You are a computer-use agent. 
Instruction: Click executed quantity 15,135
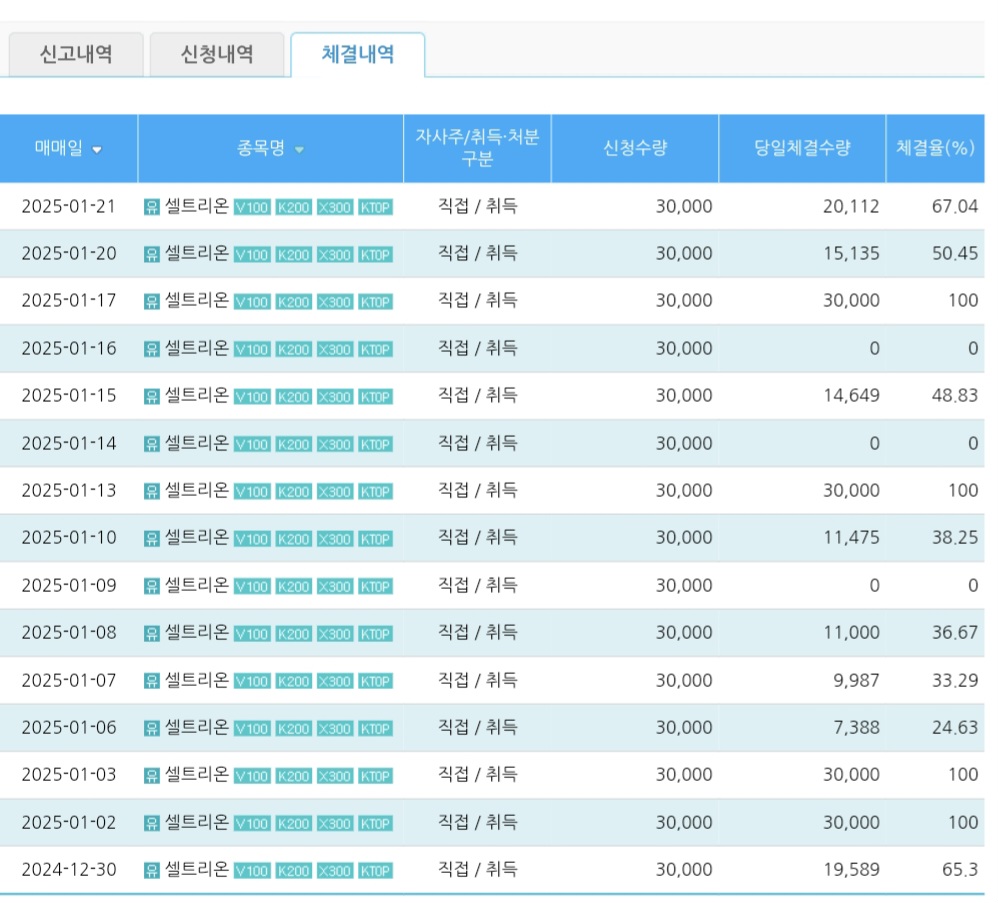[851, 254]
